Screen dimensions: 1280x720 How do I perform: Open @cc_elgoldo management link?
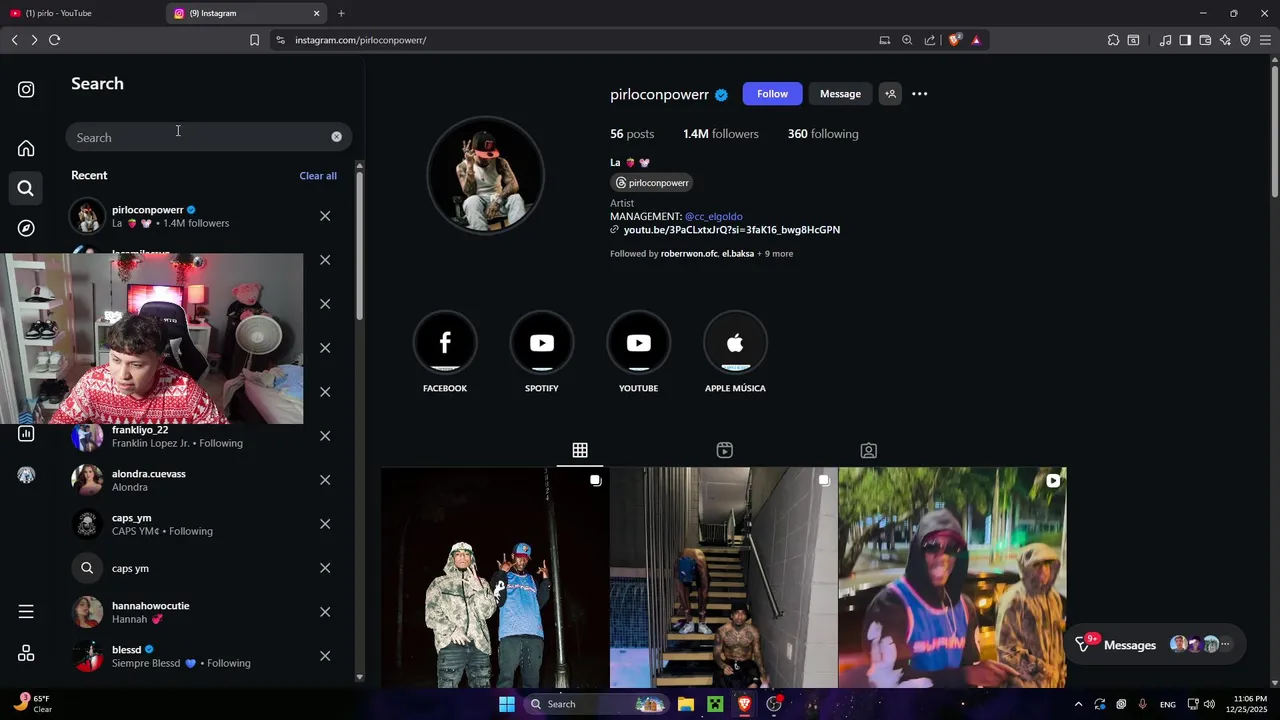tap(713, 216)
